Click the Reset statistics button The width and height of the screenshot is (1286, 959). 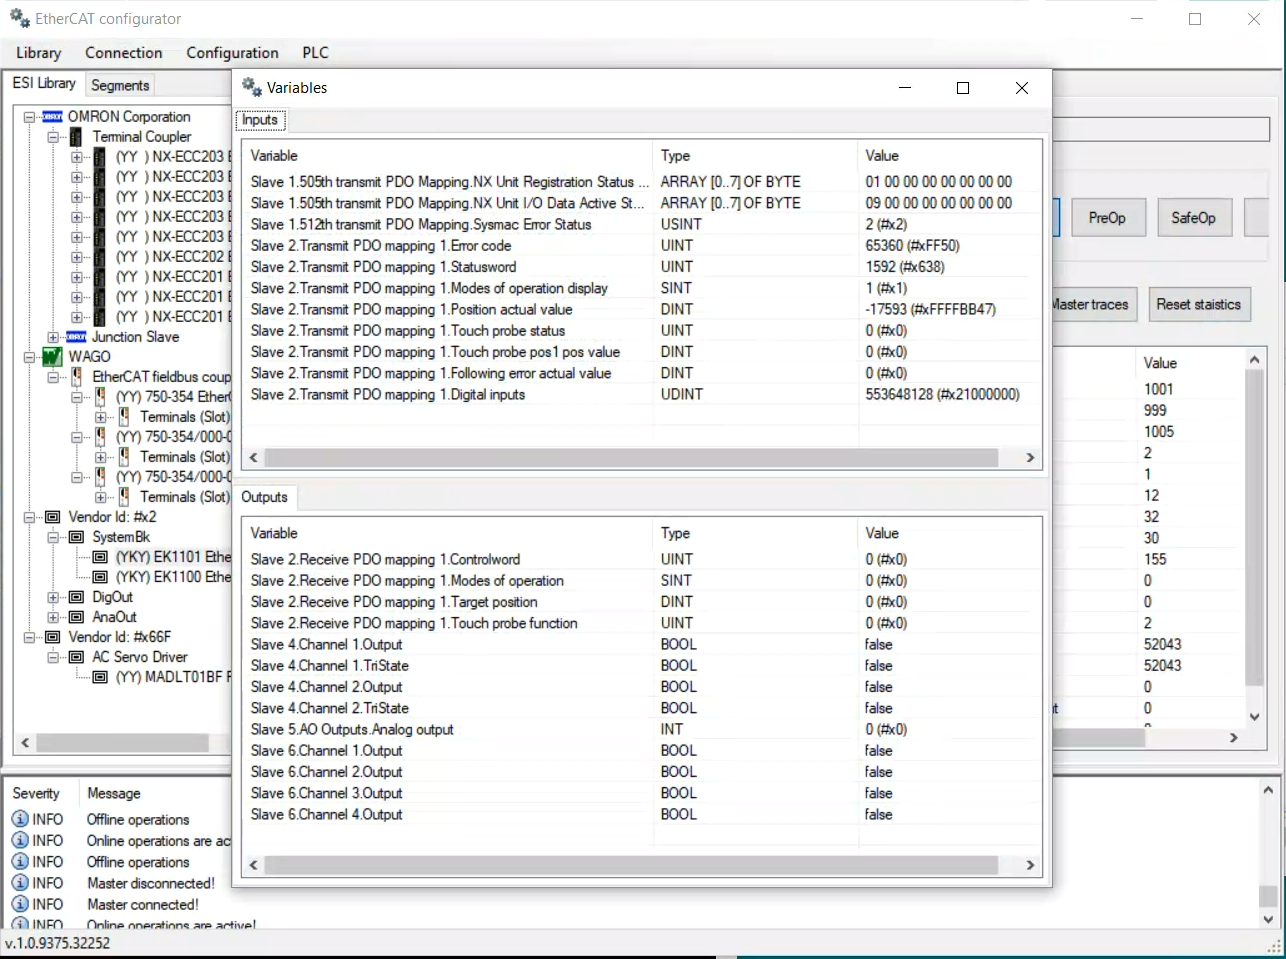[1198, 305]
